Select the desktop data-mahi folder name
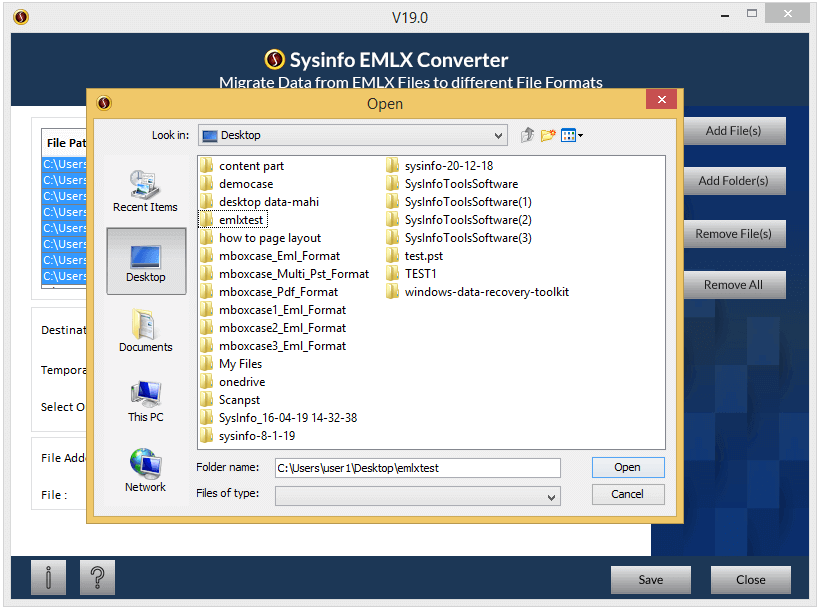This screenshot has height=607, width=817. tap(269, 202)
